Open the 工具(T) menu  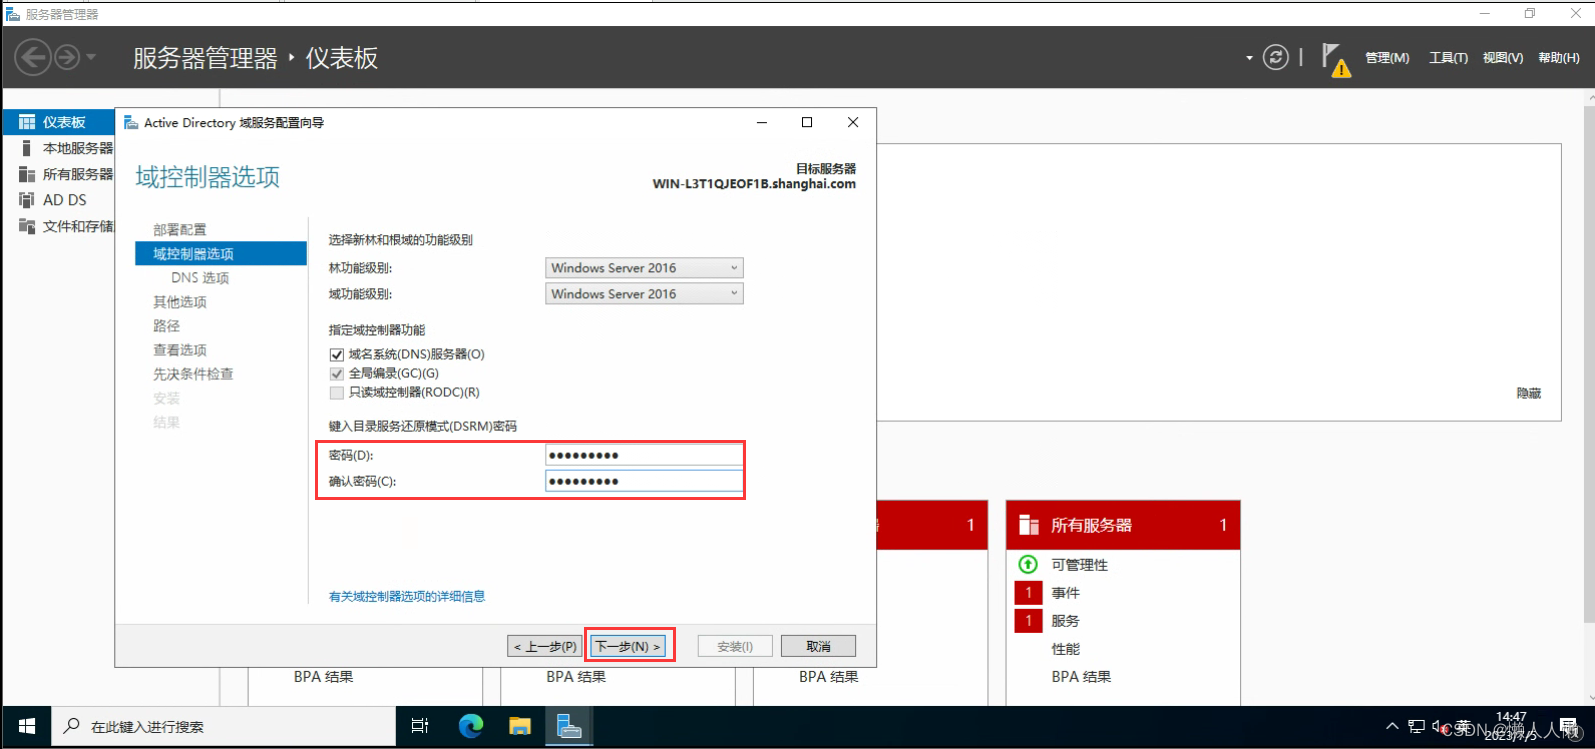coord(1448,58)
